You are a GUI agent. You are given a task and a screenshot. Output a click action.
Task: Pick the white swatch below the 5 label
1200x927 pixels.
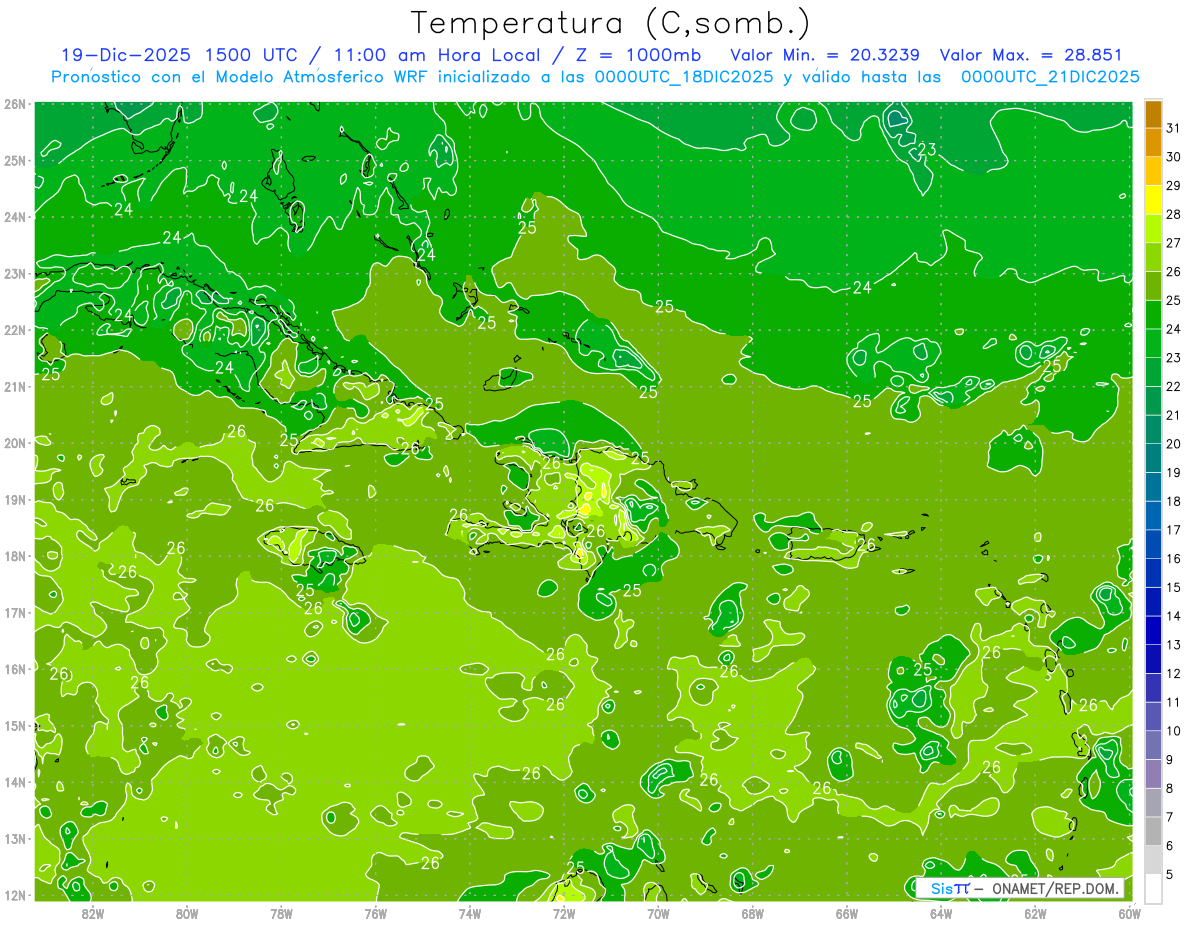click(x=1153, y=889)
